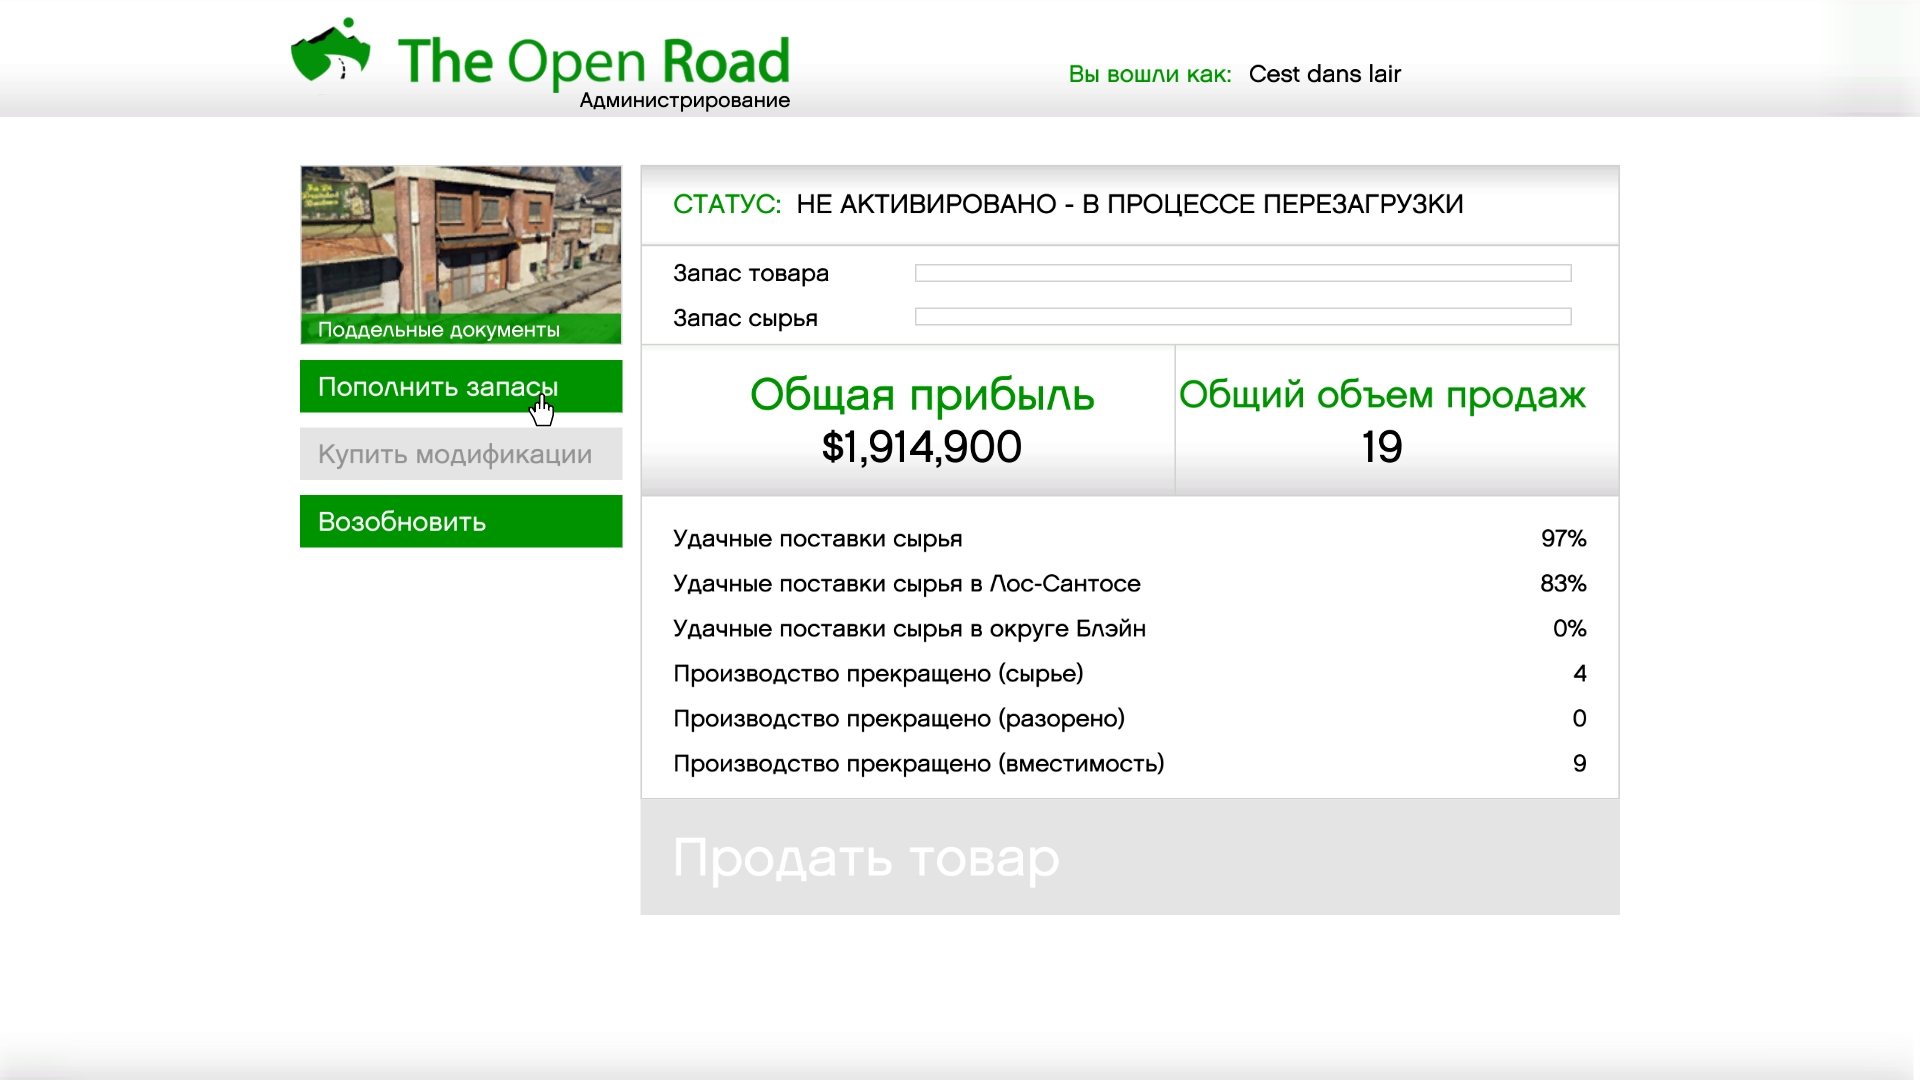Select Удачные поставки сырья в Лос-Сантосе row
The height and width of the screenshot is (1080, 1920).
(x=1128, y=584)
